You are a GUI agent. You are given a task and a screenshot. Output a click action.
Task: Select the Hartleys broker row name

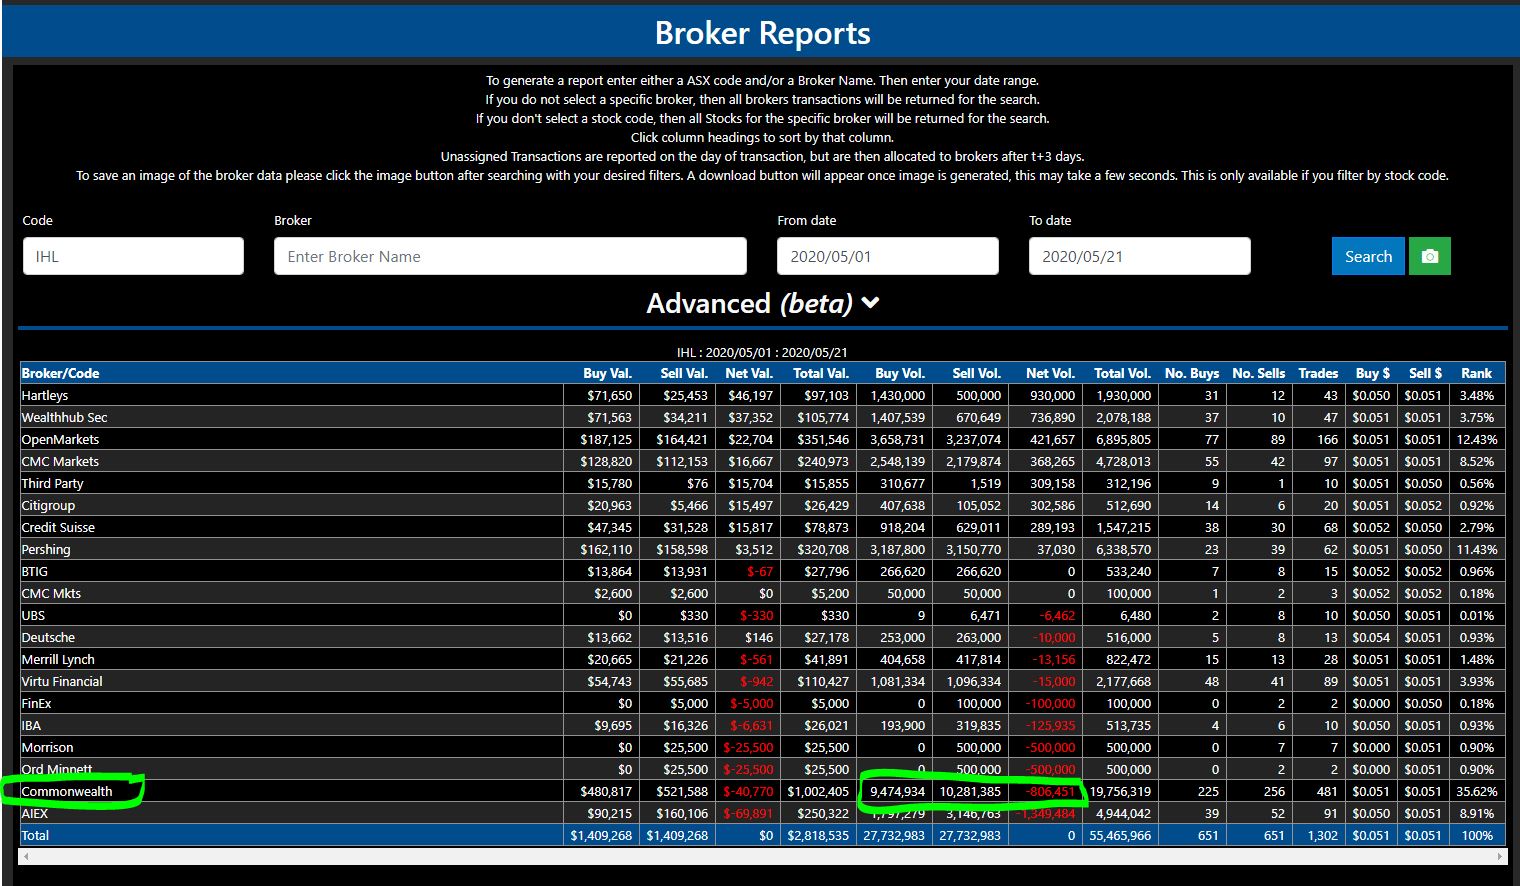pyautogui.click(x=45, y=395)
